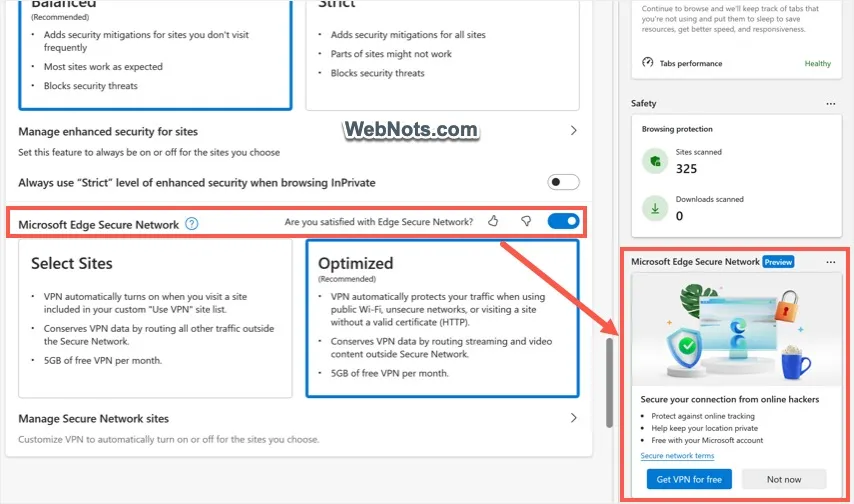Choose the Strict security level card
The height and width of the screenshot is (504, 854).
click(442, 54)
